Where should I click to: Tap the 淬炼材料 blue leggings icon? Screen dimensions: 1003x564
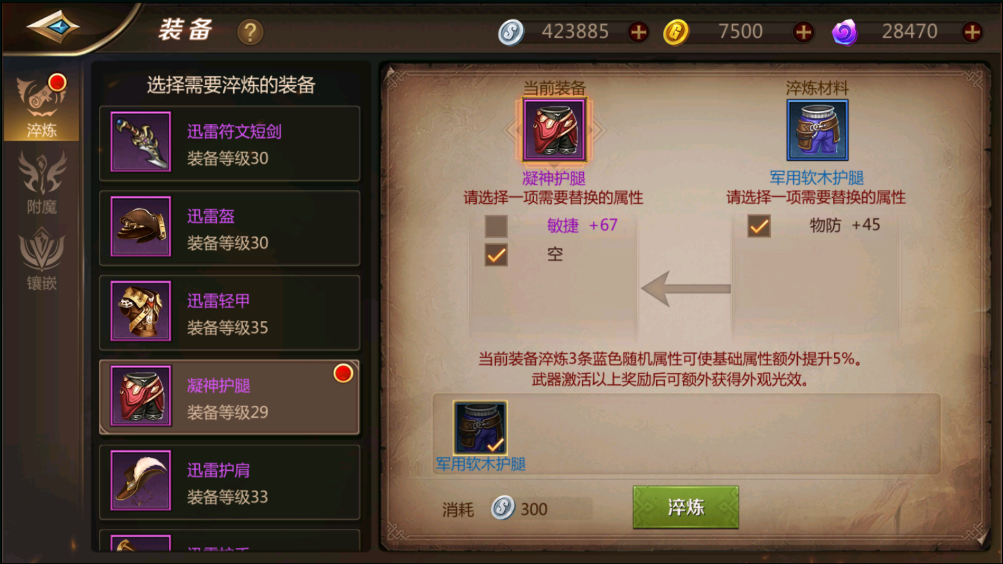click(817, 130)
